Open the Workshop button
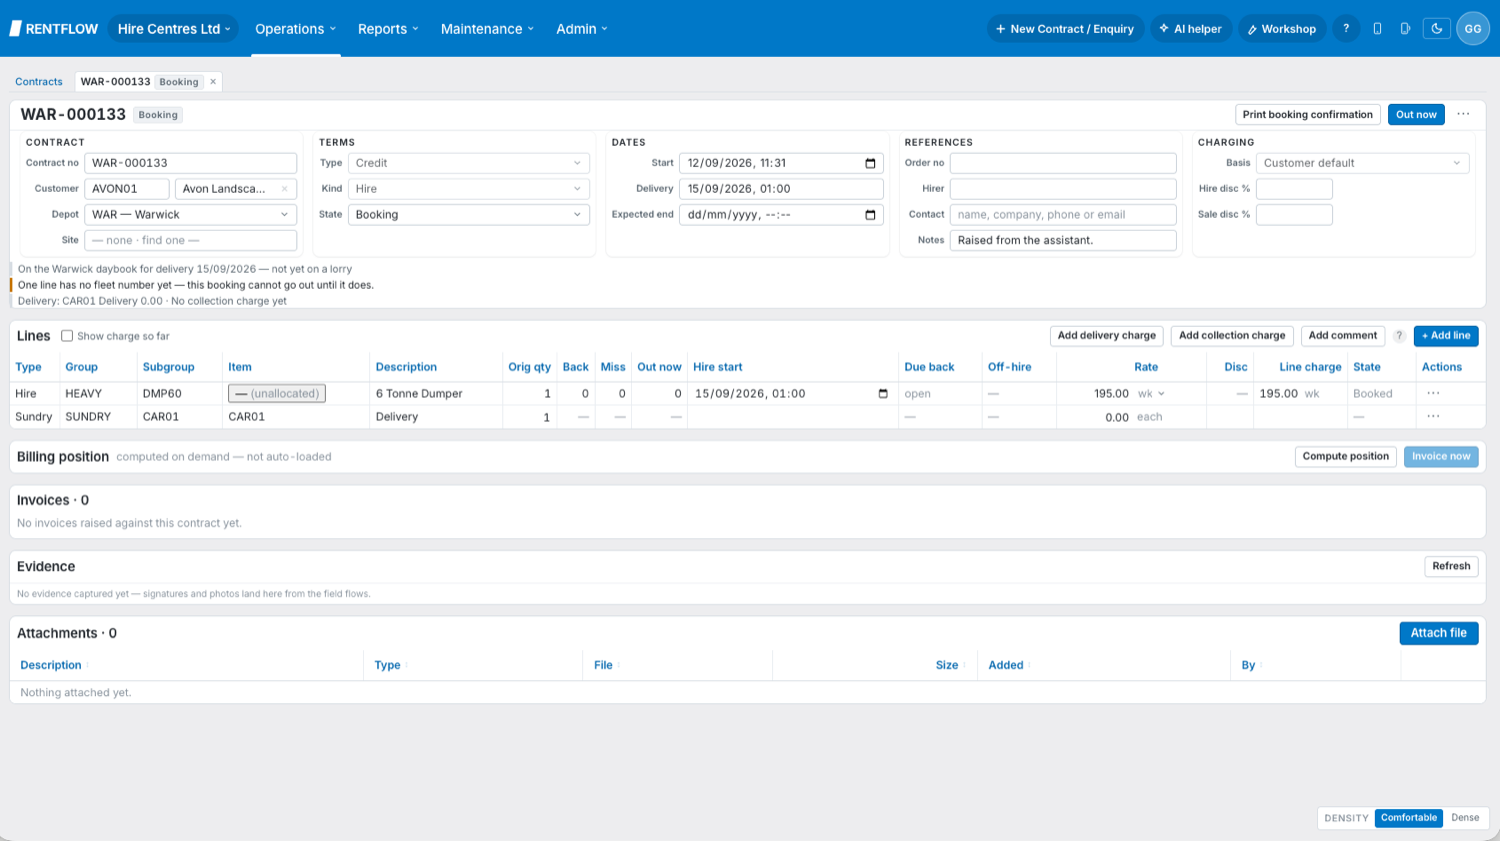 1282,29
